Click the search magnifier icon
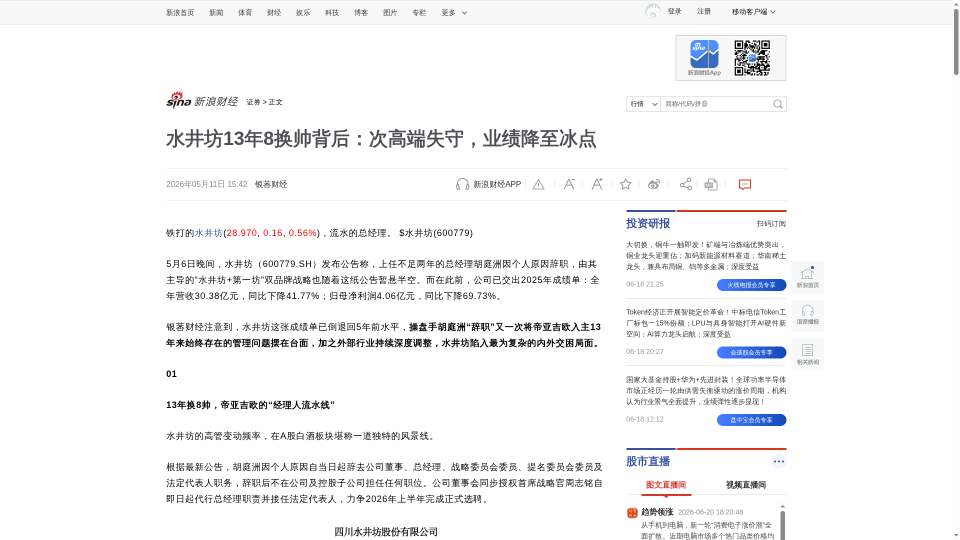This screenshot has width=960, height=540. [x=778, y=104]
